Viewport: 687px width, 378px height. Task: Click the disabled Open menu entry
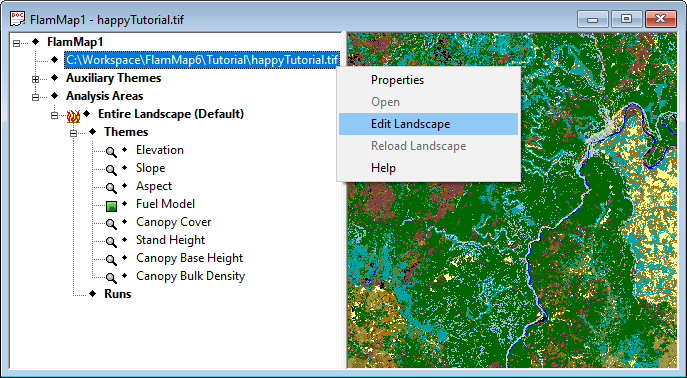pos(428,102)
